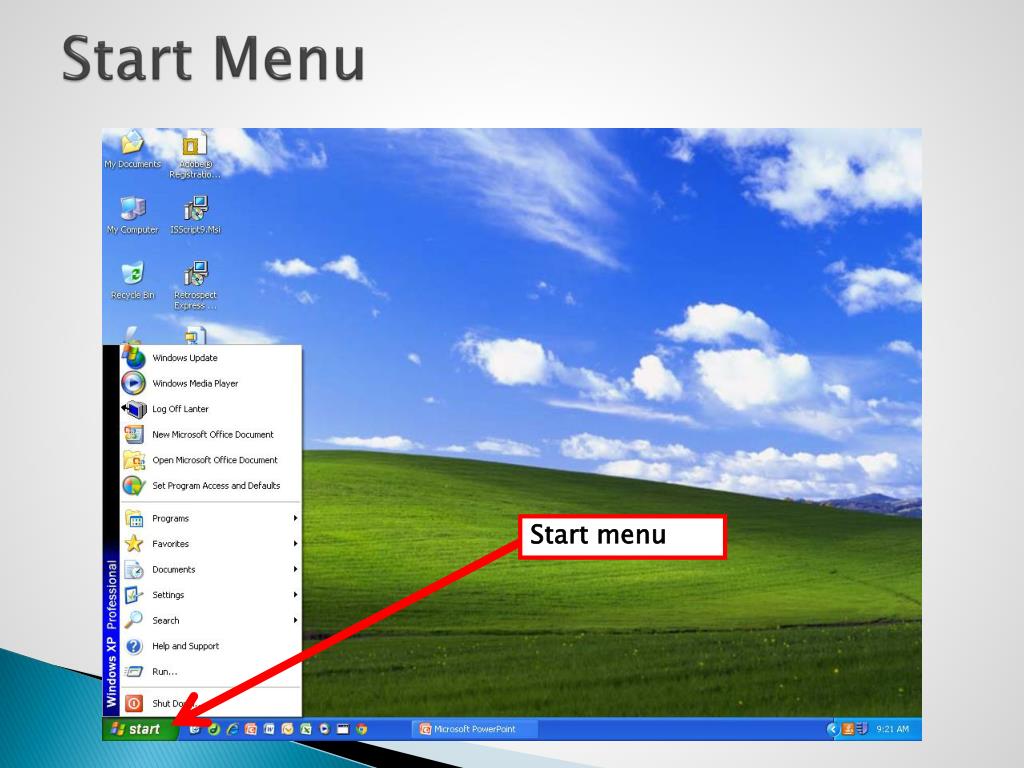This screenshot has width=1024, height=768.
Task: Switch to Microsoft PowerPoint taskbar button
Action: (475, 729)
